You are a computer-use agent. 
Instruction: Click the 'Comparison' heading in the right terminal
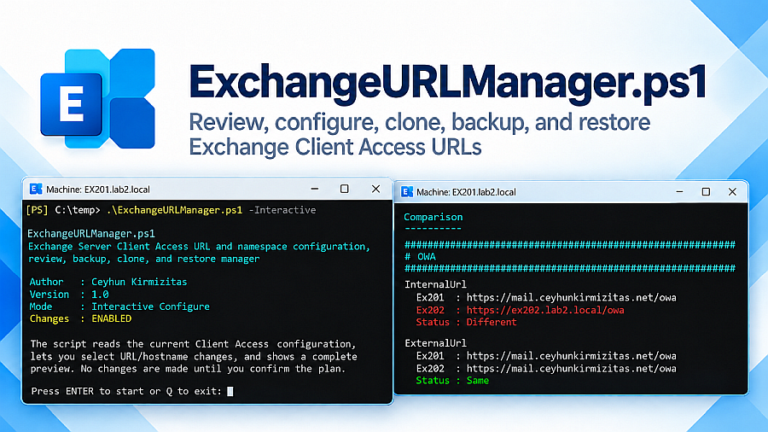click(433, 217)
